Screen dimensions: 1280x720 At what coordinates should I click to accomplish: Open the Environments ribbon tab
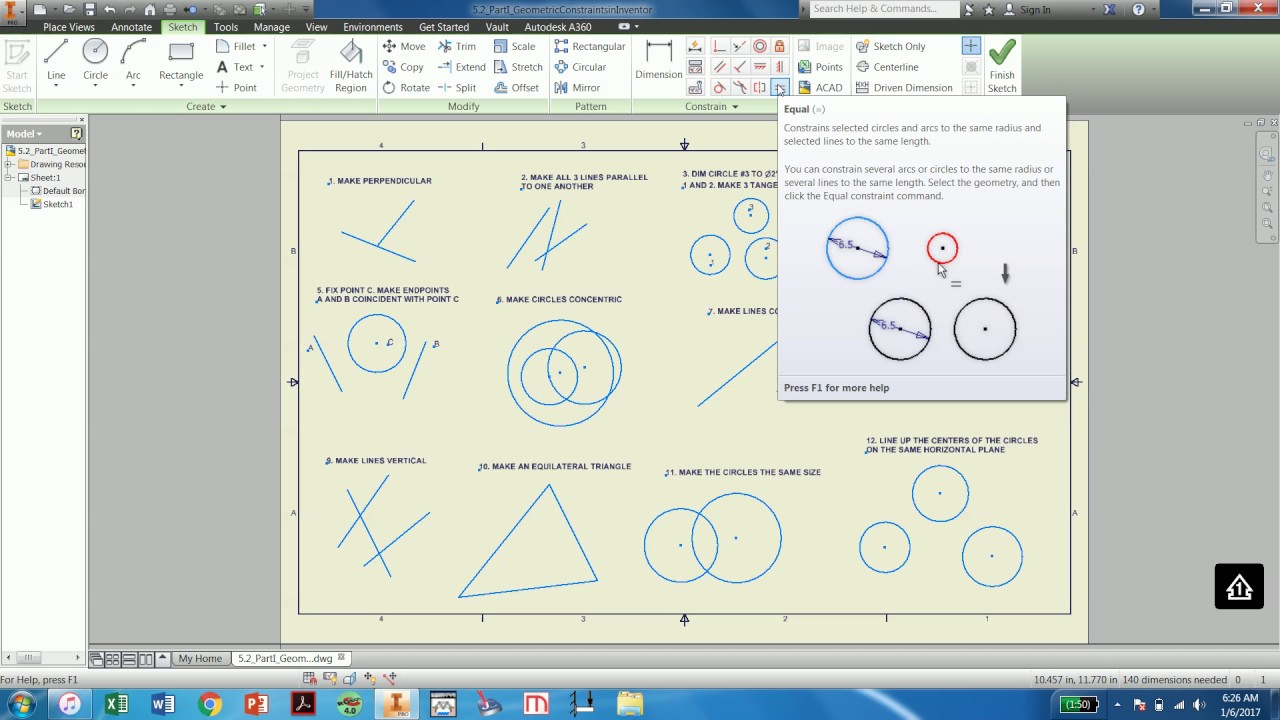(x=373, y=27)
